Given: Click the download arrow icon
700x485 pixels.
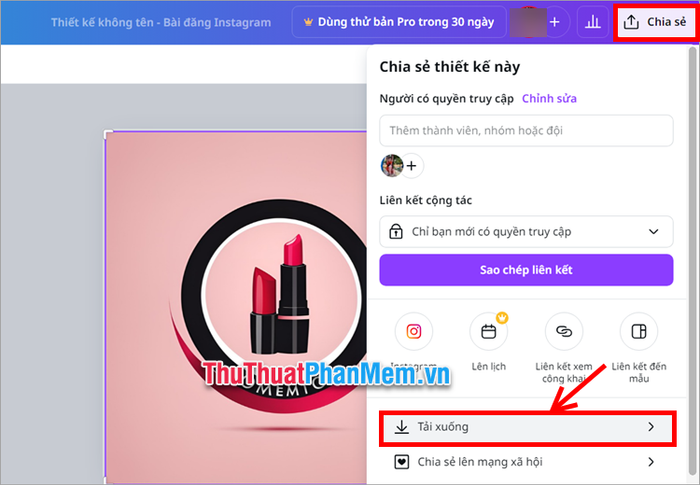Looking at the screenshot, I should (401, 427).
